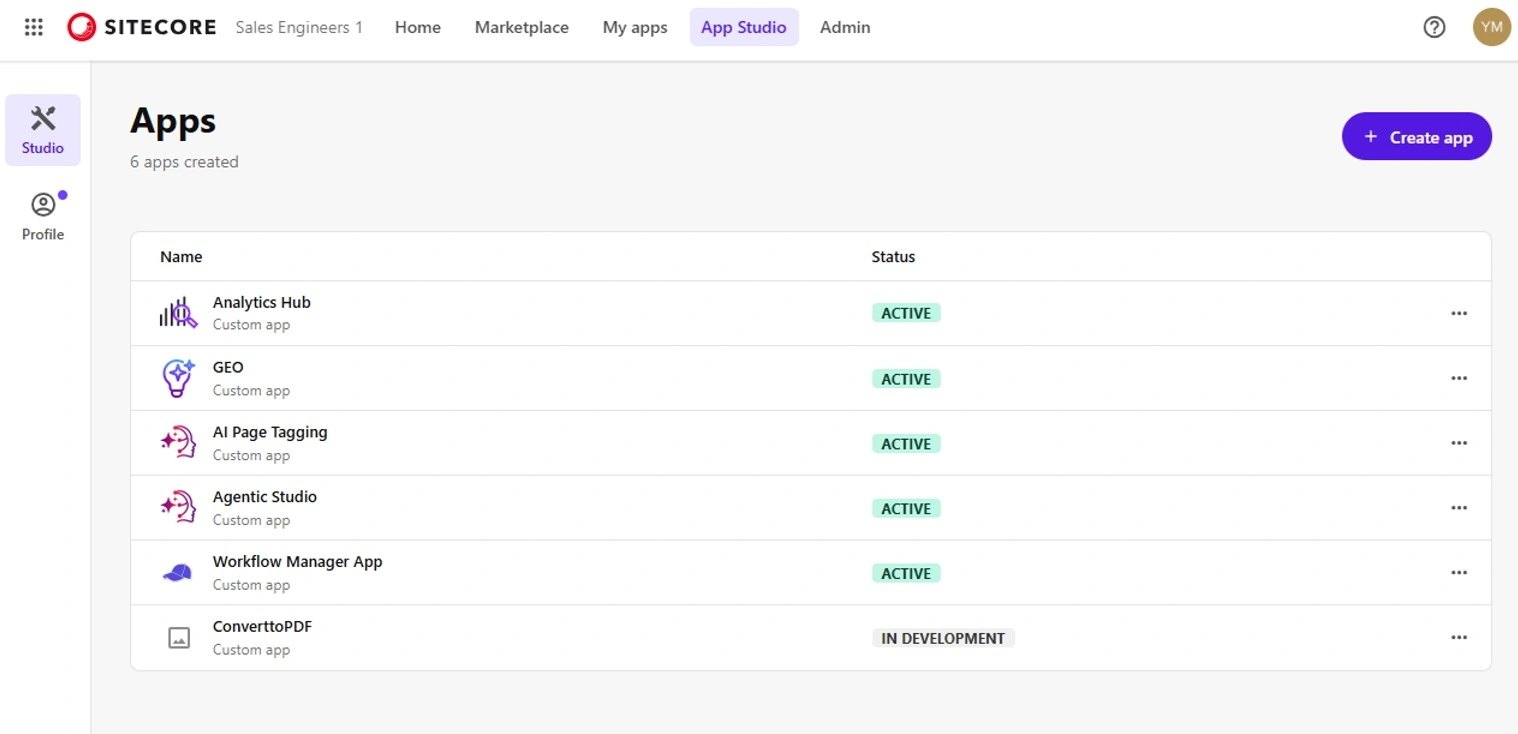Screen dimensions: 1518x734
Task: Click the Analytics Hub chart icon
Action: click(x=177, y=312)
